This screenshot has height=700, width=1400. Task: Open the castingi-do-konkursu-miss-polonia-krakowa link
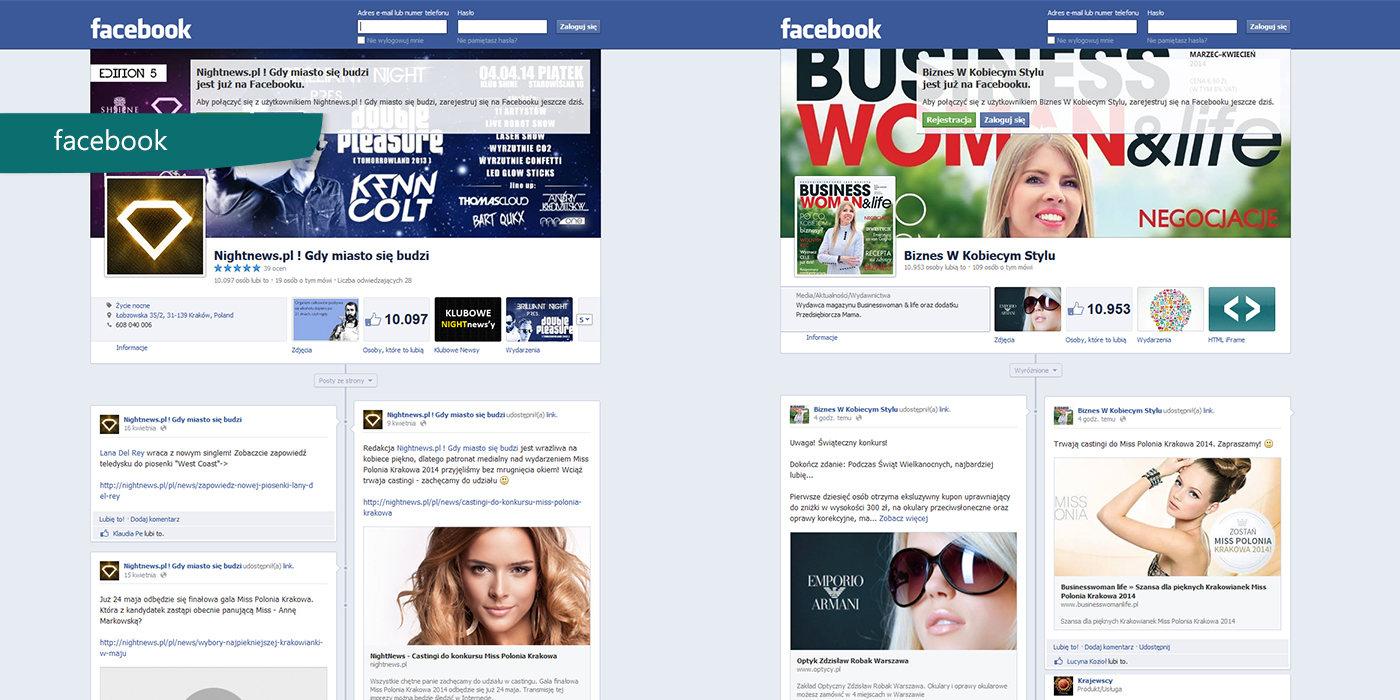(x=472, y=507)
